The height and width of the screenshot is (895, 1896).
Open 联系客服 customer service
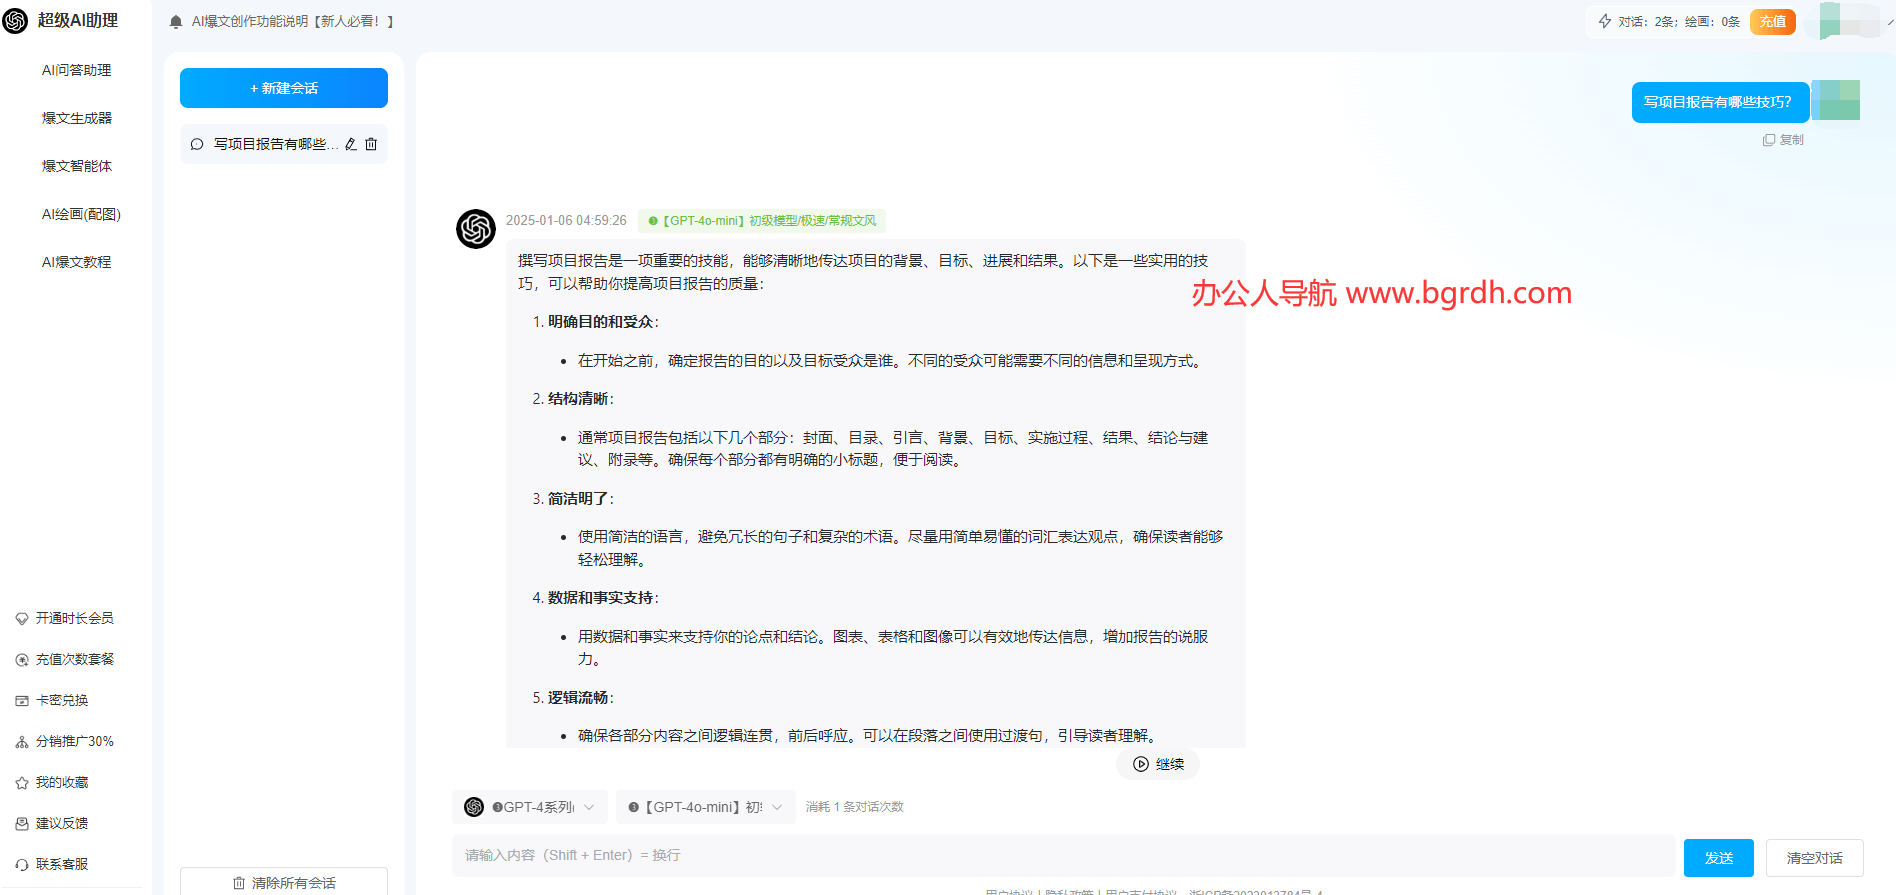(x=52, y=864)
